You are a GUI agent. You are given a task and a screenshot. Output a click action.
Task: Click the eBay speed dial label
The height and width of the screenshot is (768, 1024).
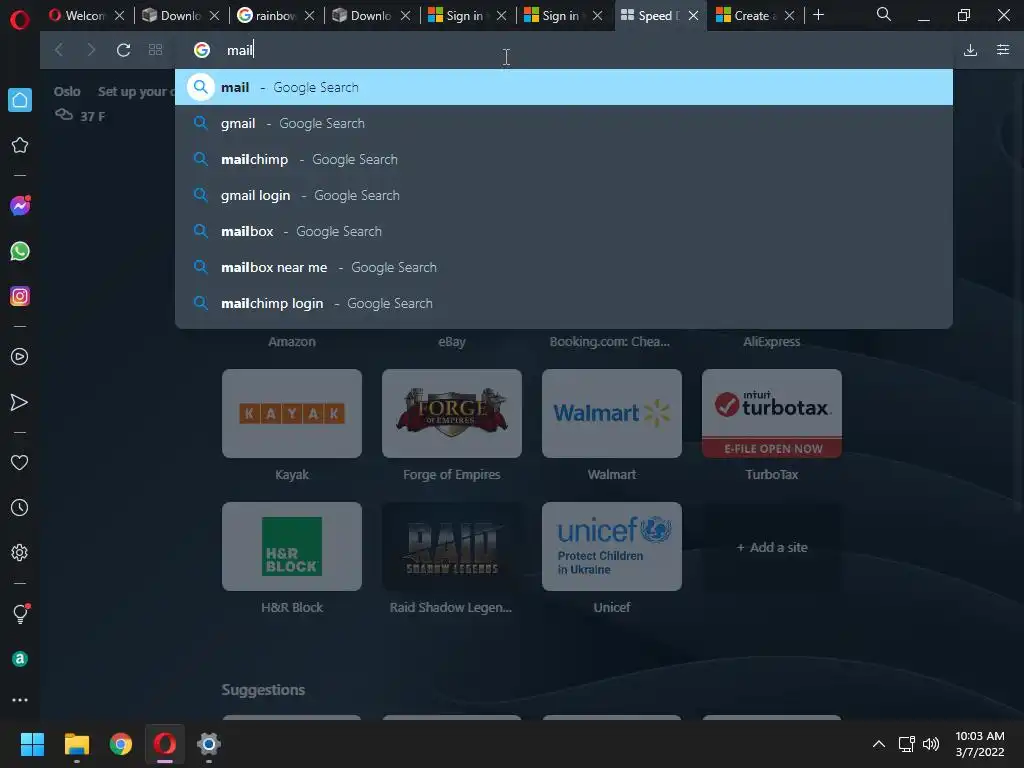pyautogui.click(x=452, y=342)
